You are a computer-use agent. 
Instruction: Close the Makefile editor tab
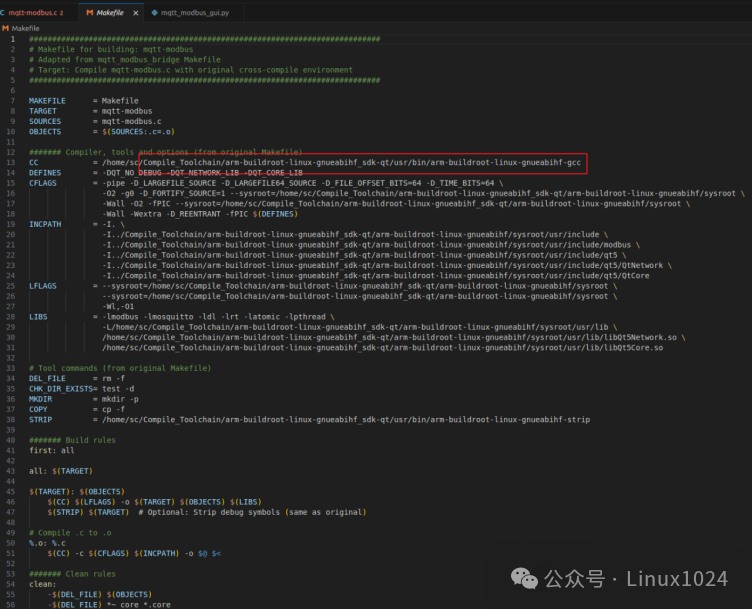point(134,13)
